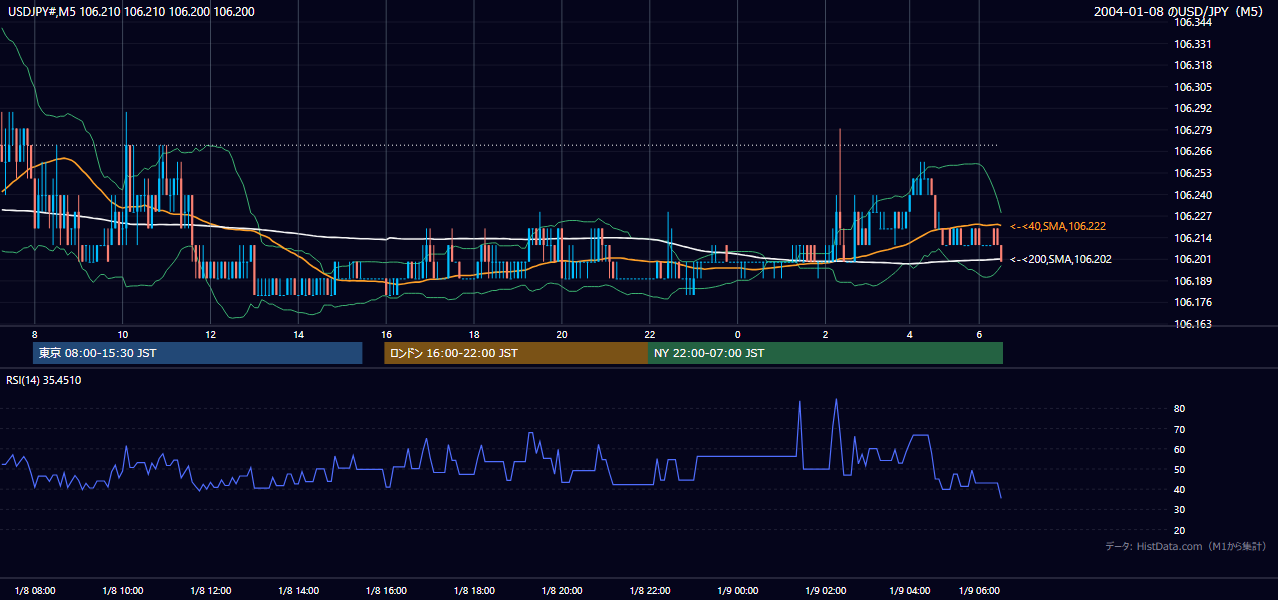The image size is (1278, 600).
Task: Click hour tick 18 under the price chart
Action: [x=474, y=334]
